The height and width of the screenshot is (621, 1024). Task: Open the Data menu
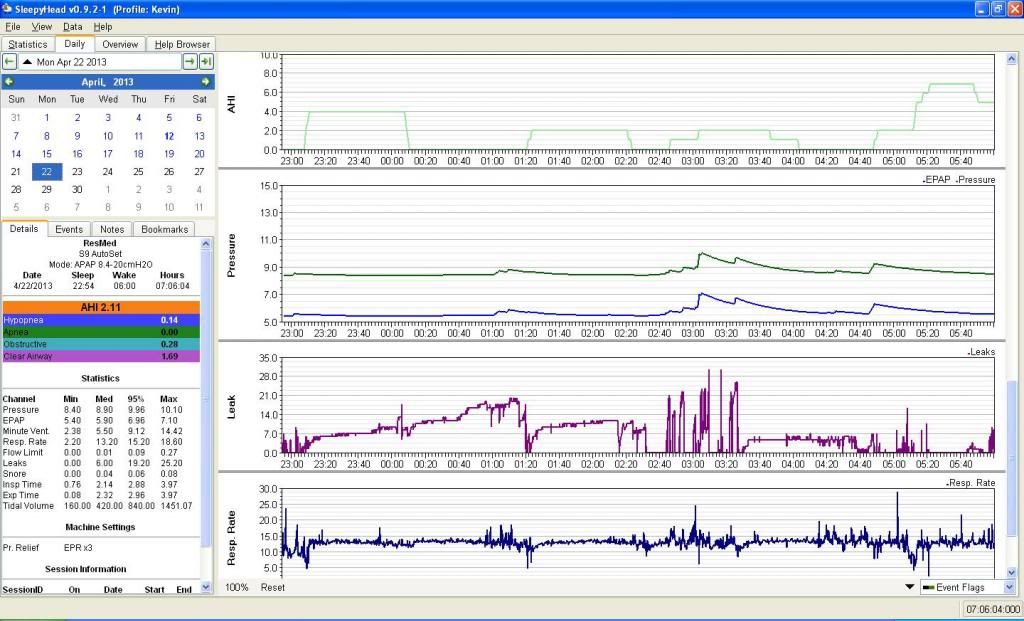73,26
